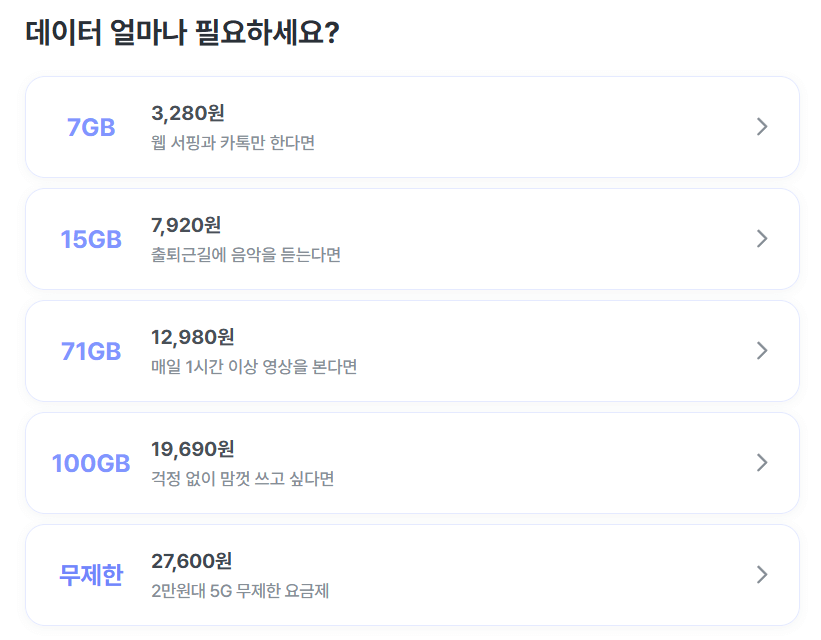Expand the 7GB plan details chevron
Viewport: 821px width, 640px height.
[762, 127]
